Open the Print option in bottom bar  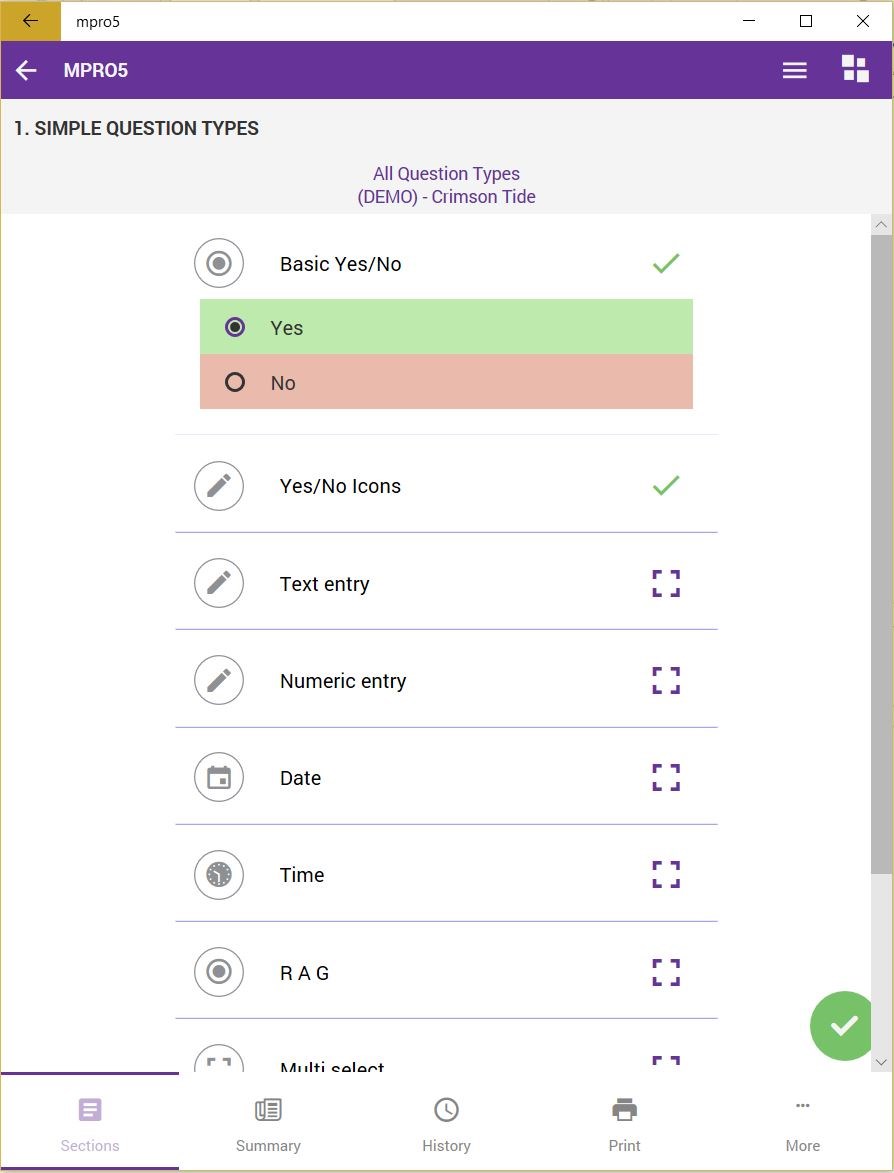[625, 1124]
